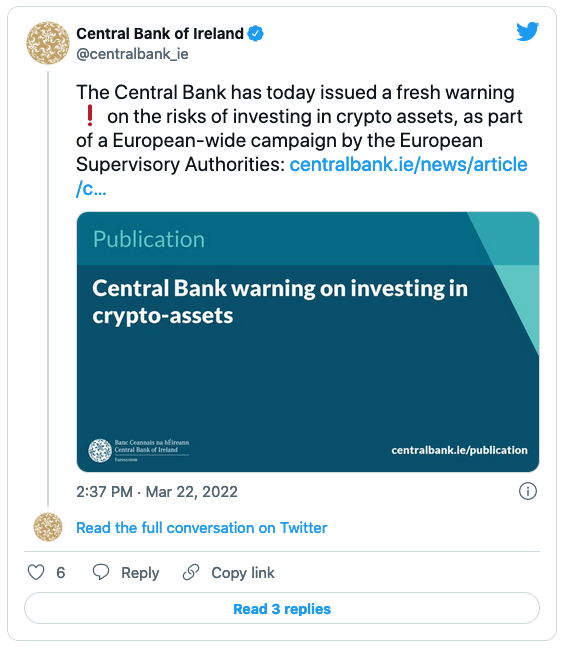This screenshot has width=563, height=649.
Task: Click the Twitter bird logo
Action: (x=527, y=31)
